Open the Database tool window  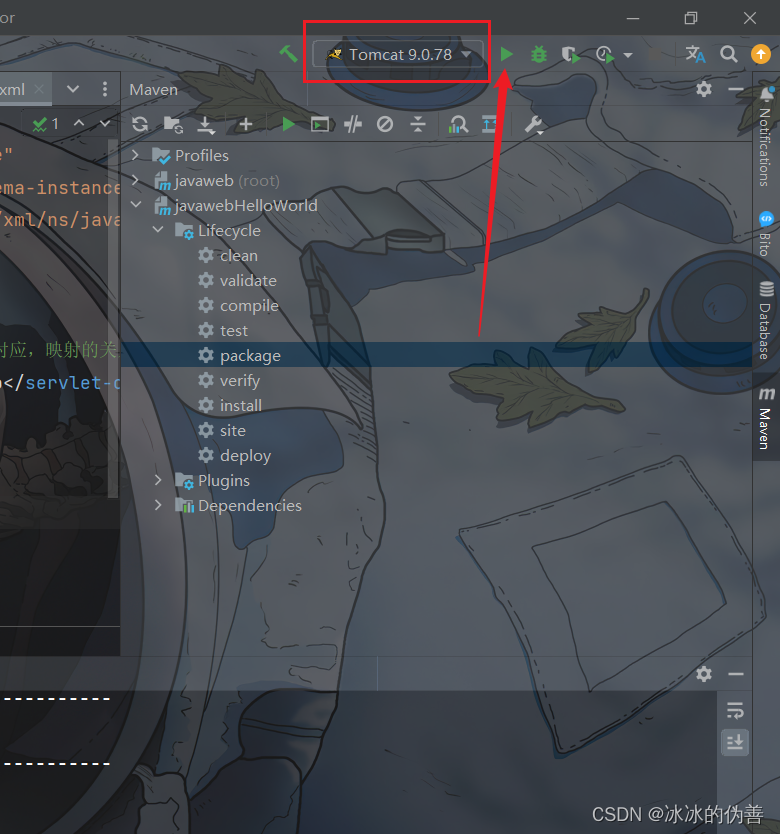766,321
